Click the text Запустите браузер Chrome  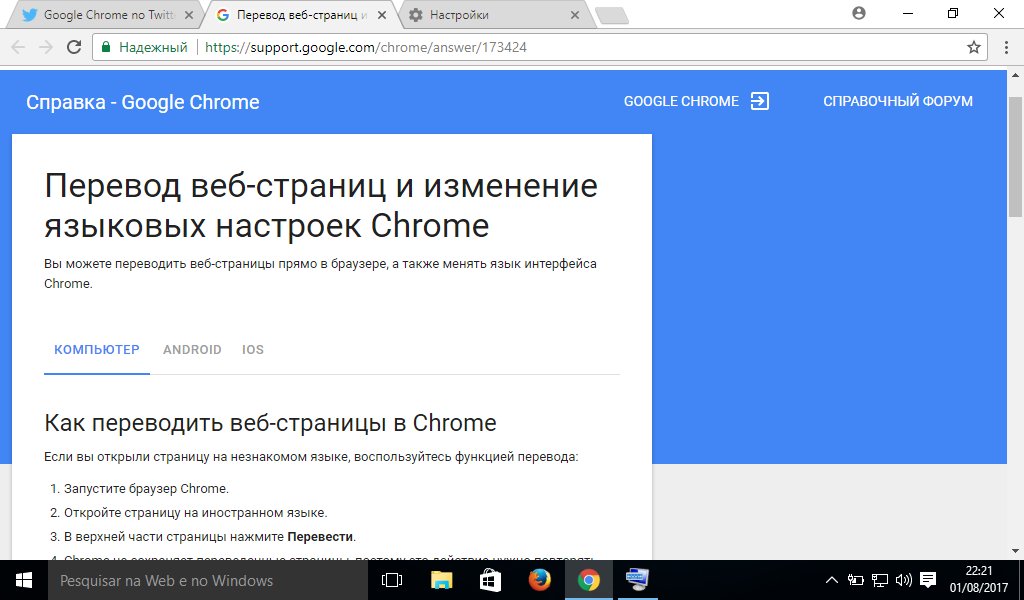tap(146, 488)
